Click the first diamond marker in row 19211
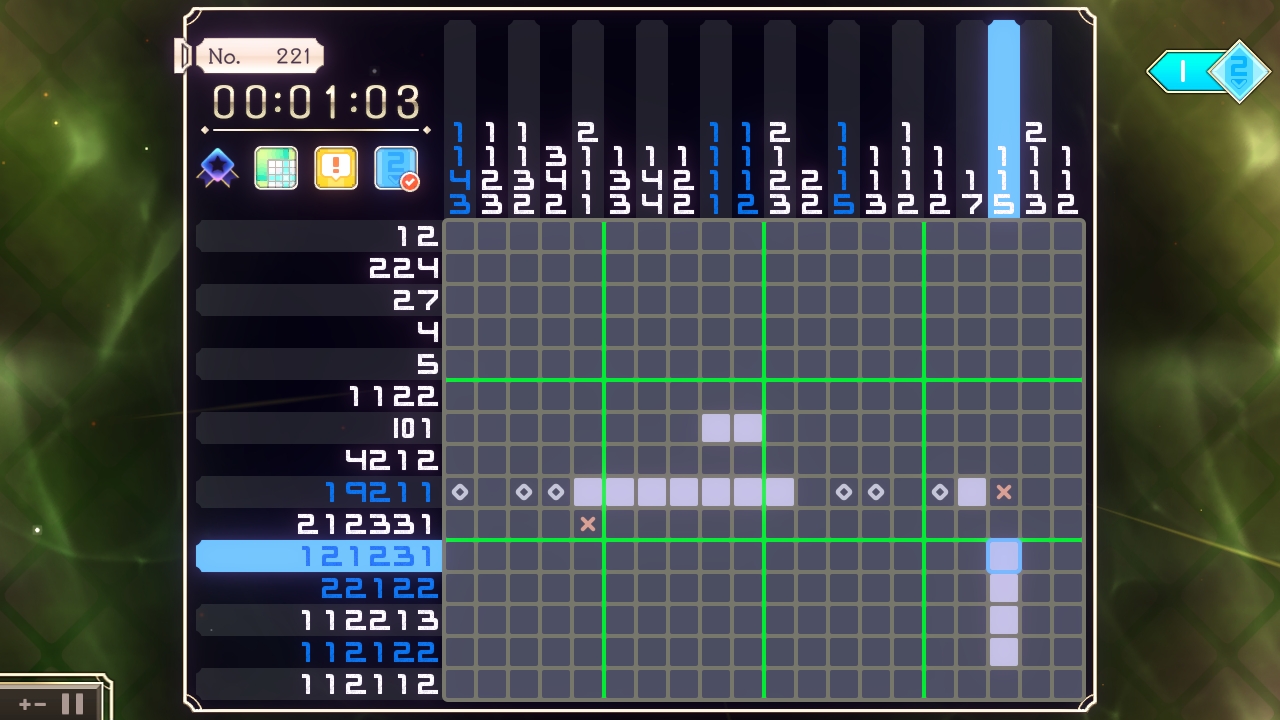Screen dimensions: 1280x720 tap(460, 492)
